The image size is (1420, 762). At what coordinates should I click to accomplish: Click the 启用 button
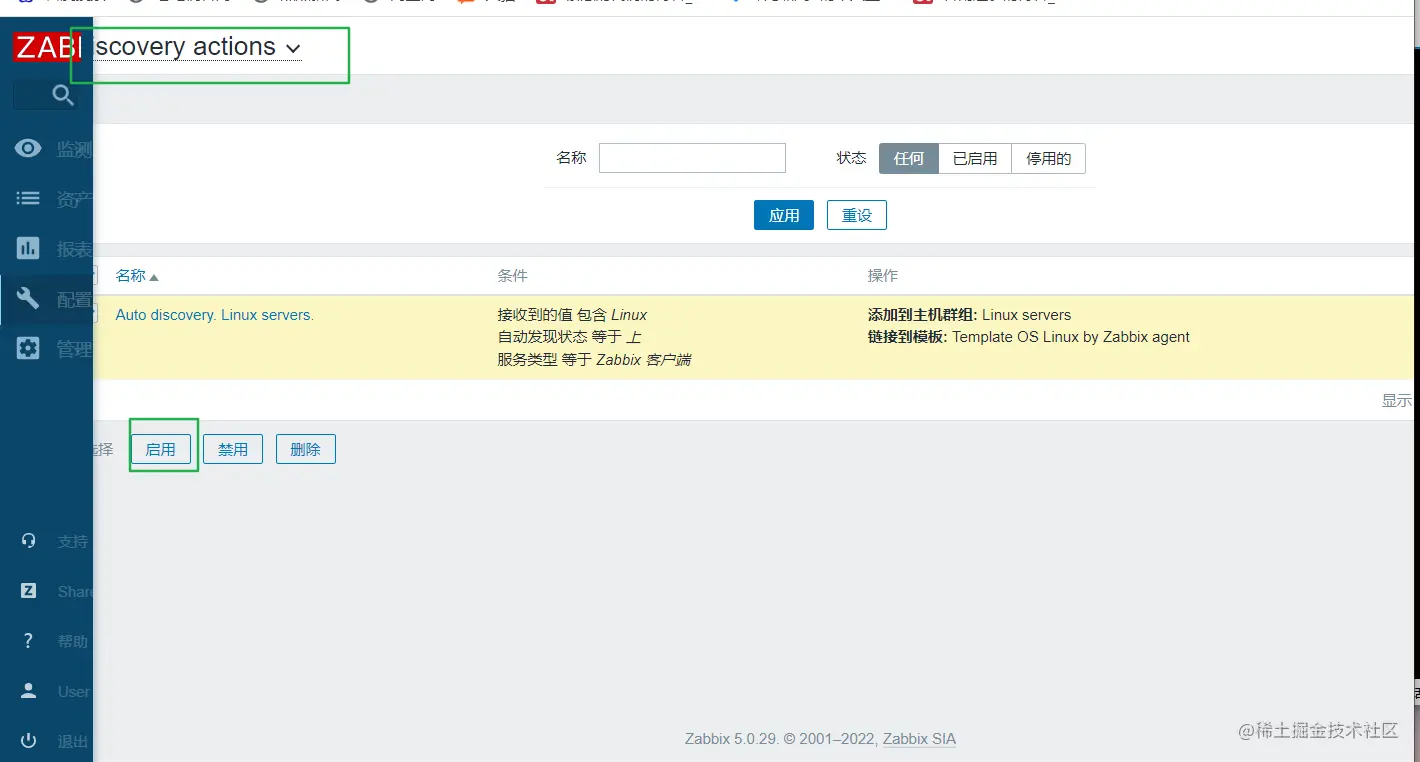click(x=160, y=449)
